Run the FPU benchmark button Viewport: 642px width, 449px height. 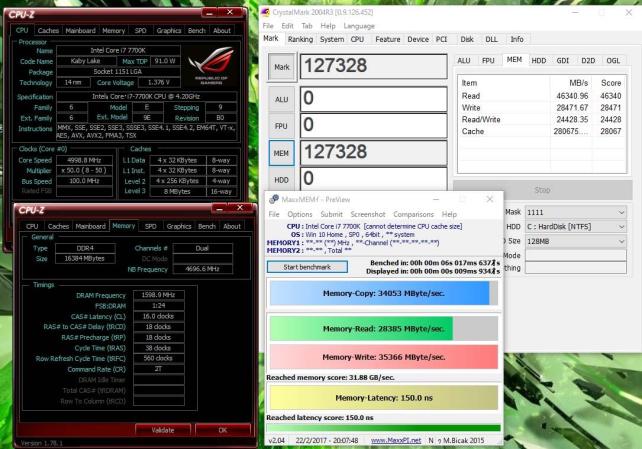[x=282, y=126]
